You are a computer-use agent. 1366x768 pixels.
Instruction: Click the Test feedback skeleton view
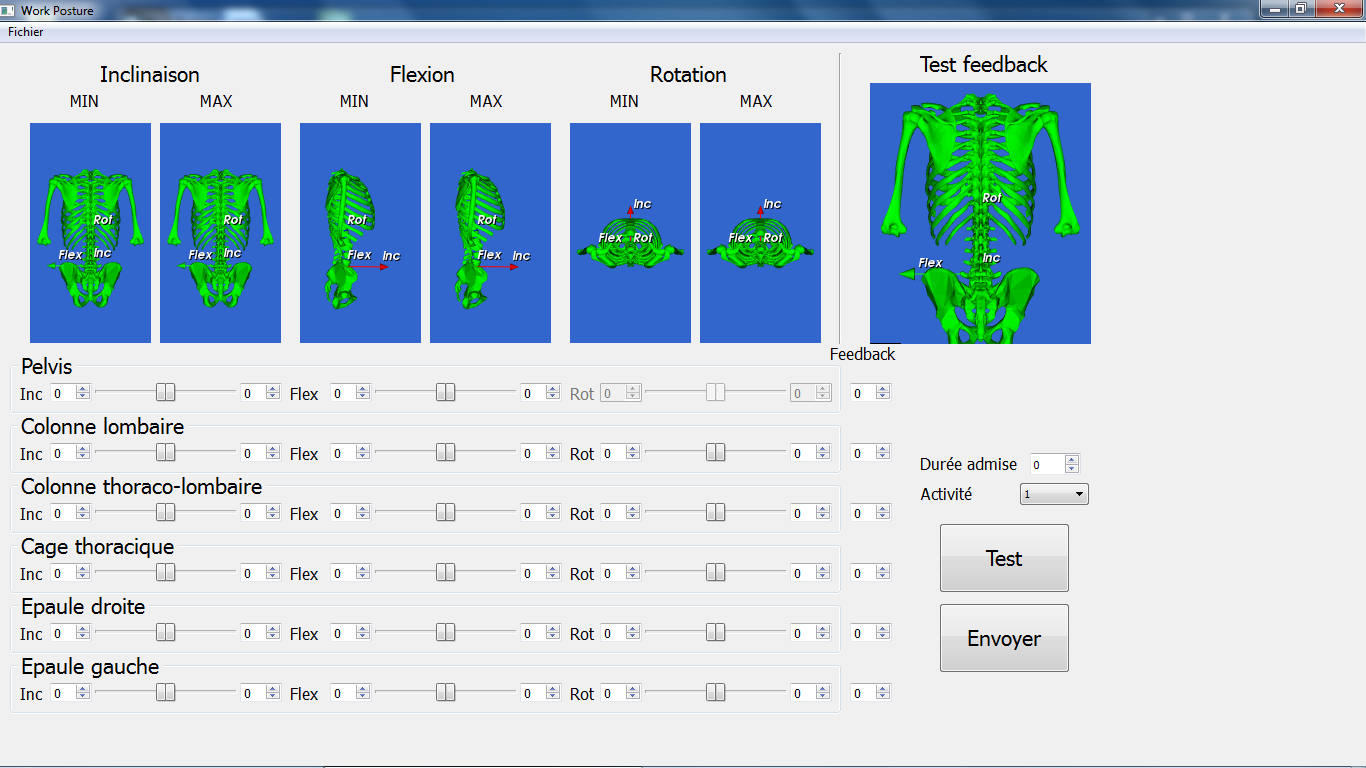click(980, 213)
